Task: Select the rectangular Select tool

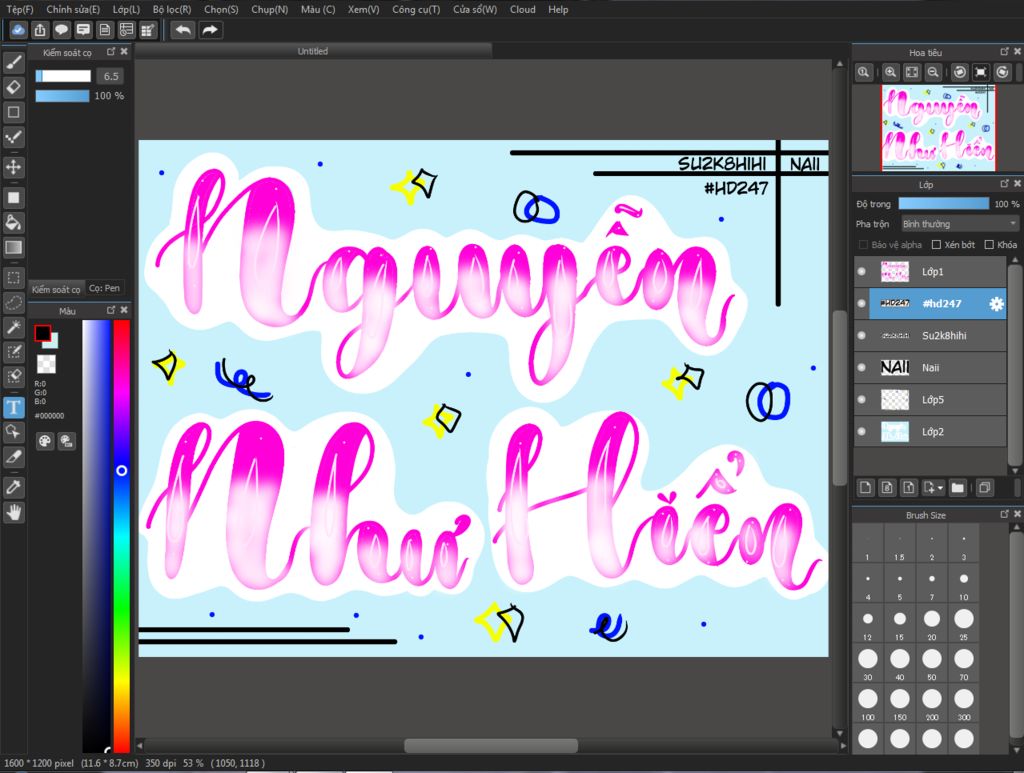Action: click(14, 277)
